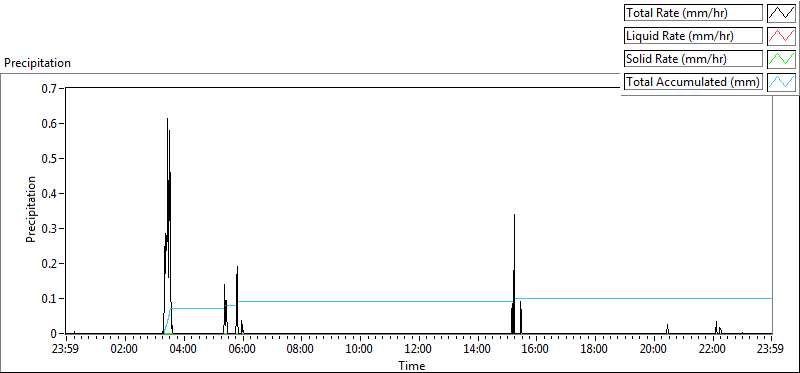
Task: Select the Solid Rate (mm/hr) legend label
Action: (693, 59)
